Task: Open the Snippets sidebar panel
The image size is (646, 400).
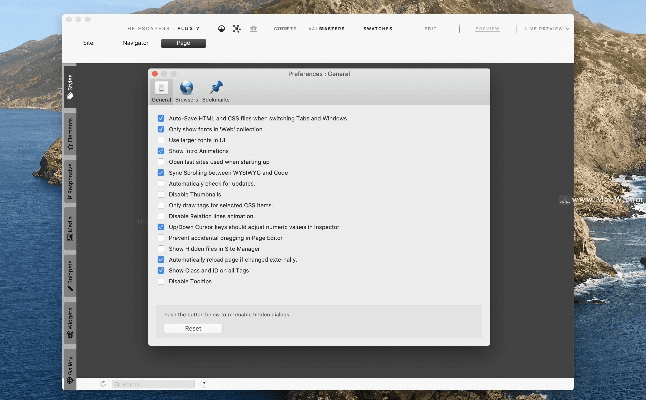Action: coord(70,275)
